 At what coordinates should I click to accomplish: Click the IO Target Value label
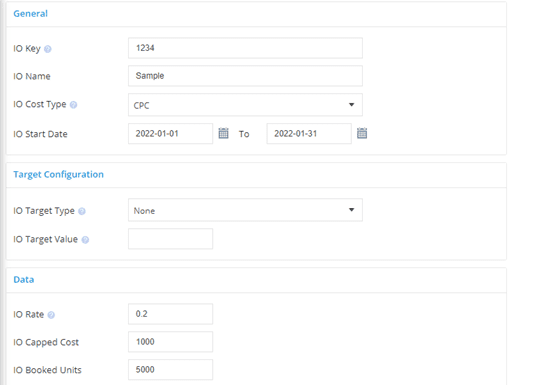45,239
